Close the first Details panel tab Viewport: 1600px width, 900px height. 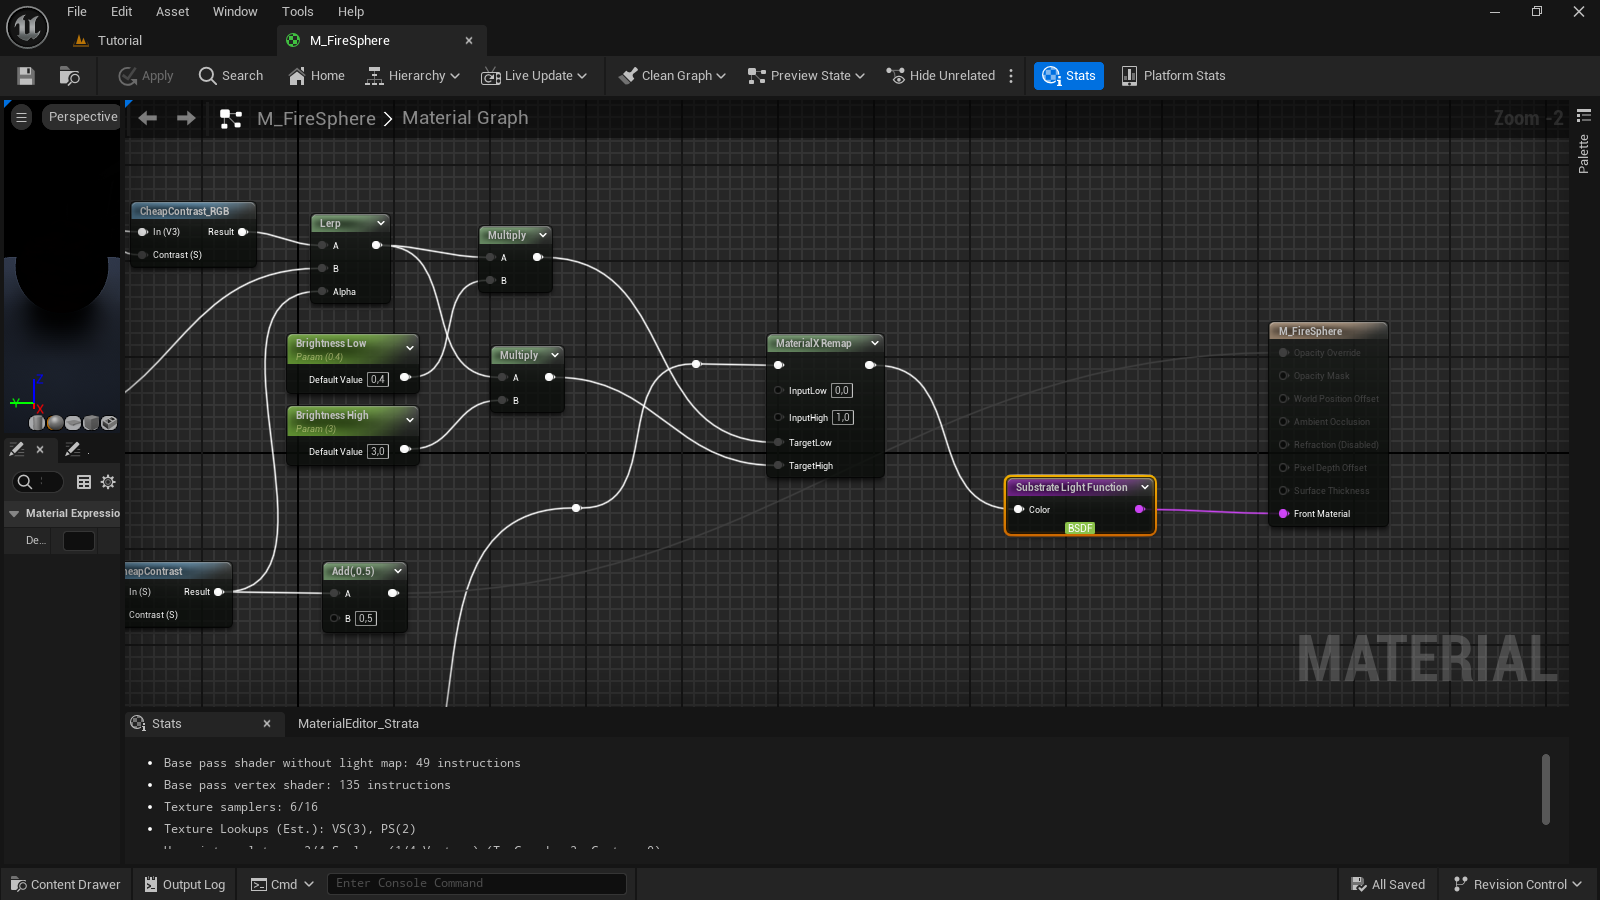[x=40, y=450]
